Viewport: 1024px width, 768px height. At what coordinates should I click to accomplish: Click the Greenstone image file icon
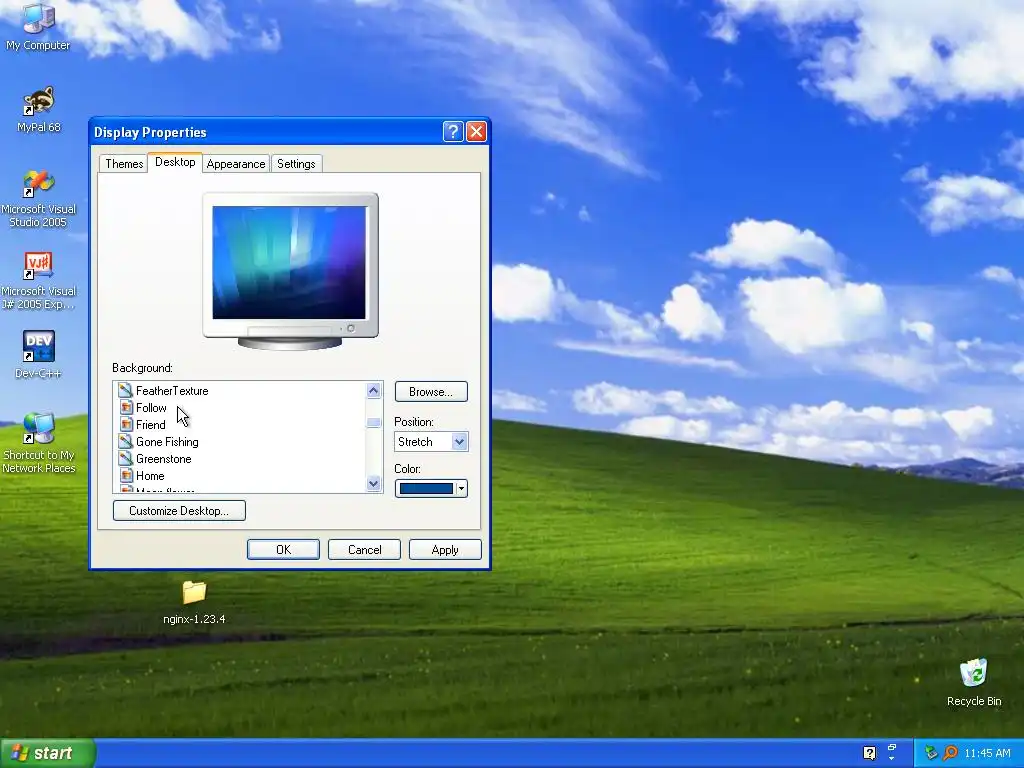(x=125, y=458)
